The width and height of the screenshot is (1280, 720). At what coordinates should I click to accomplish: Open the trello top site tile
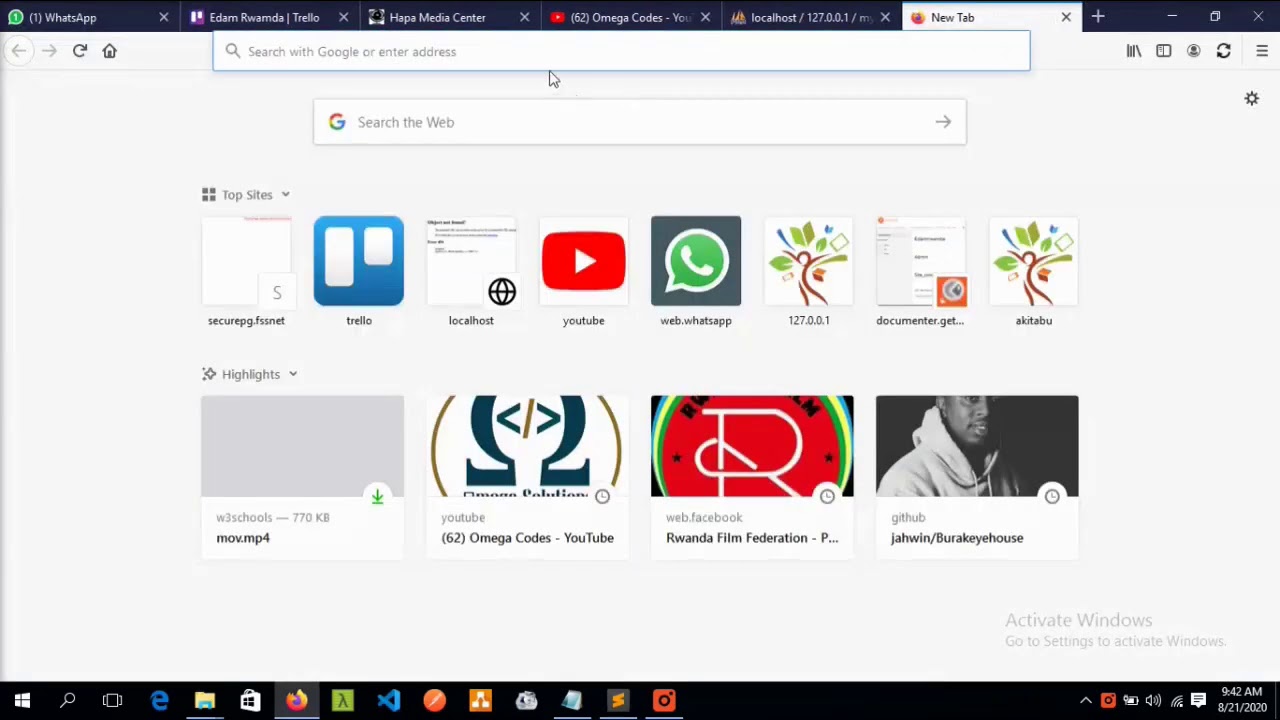(359, 272)
